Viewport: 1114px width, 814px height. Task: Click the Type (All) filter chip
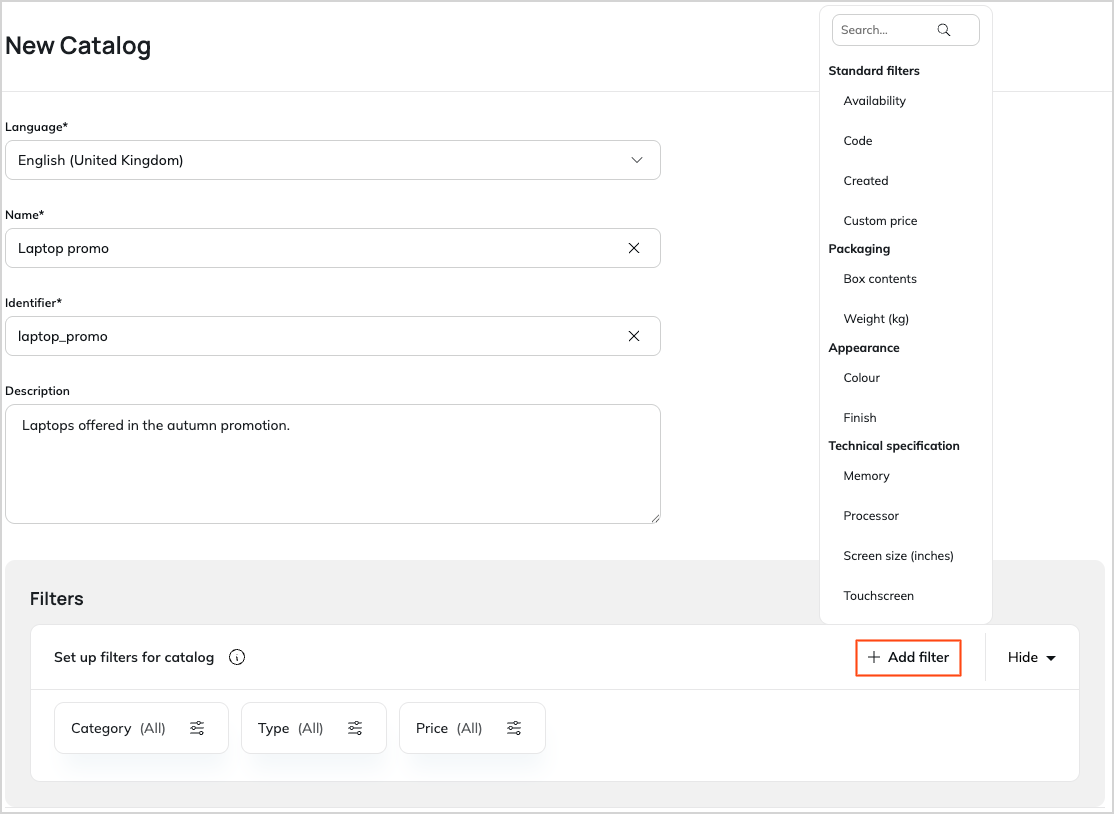tap(314, 728)
